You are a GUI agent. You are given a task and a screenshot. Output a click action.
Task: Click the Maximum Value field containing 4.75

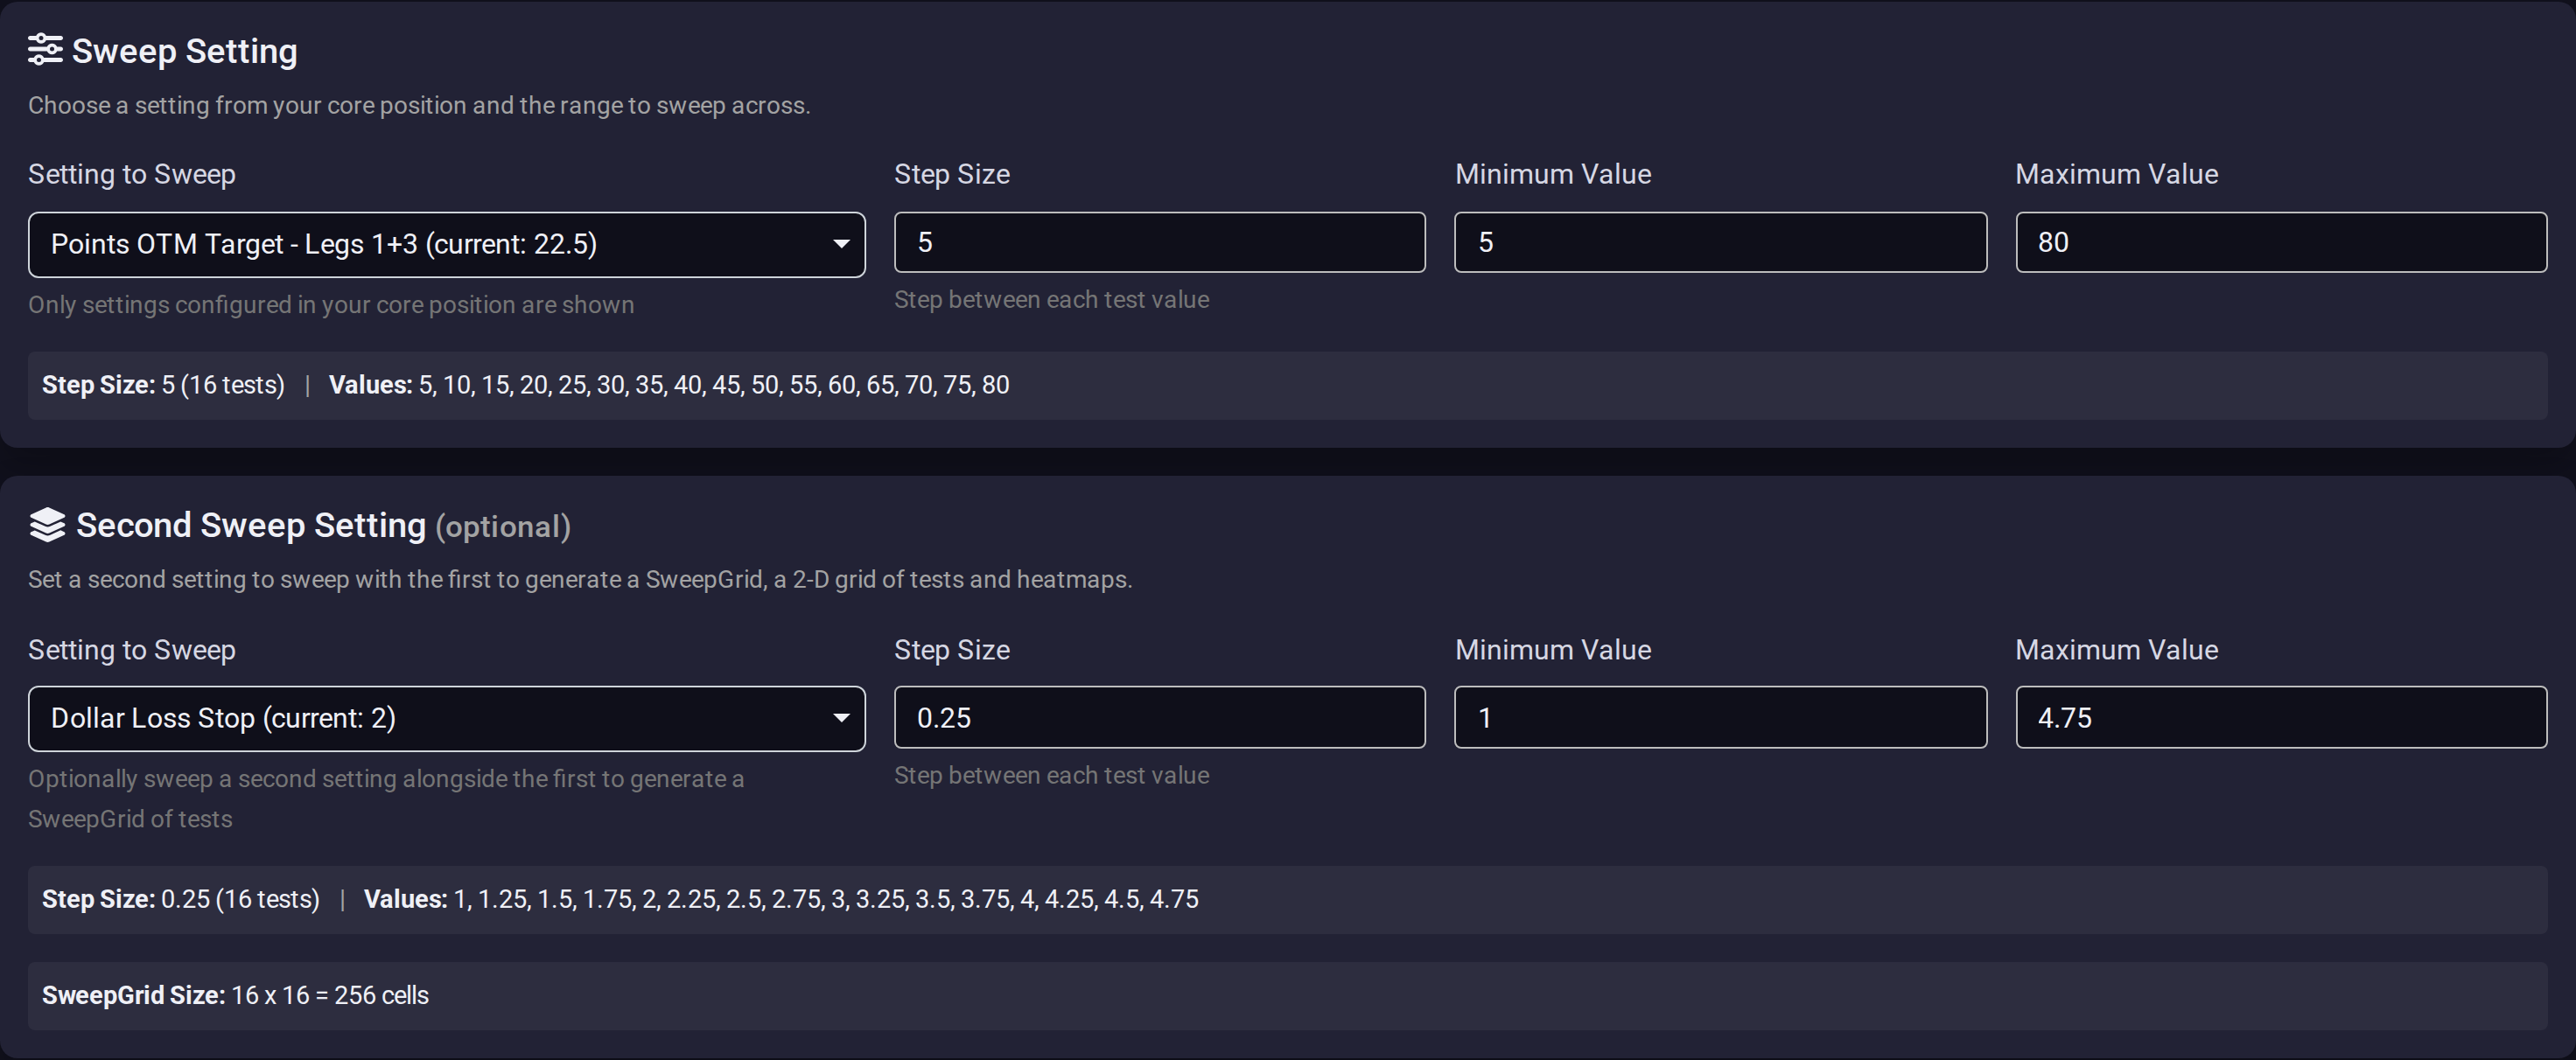point(2280,717)
